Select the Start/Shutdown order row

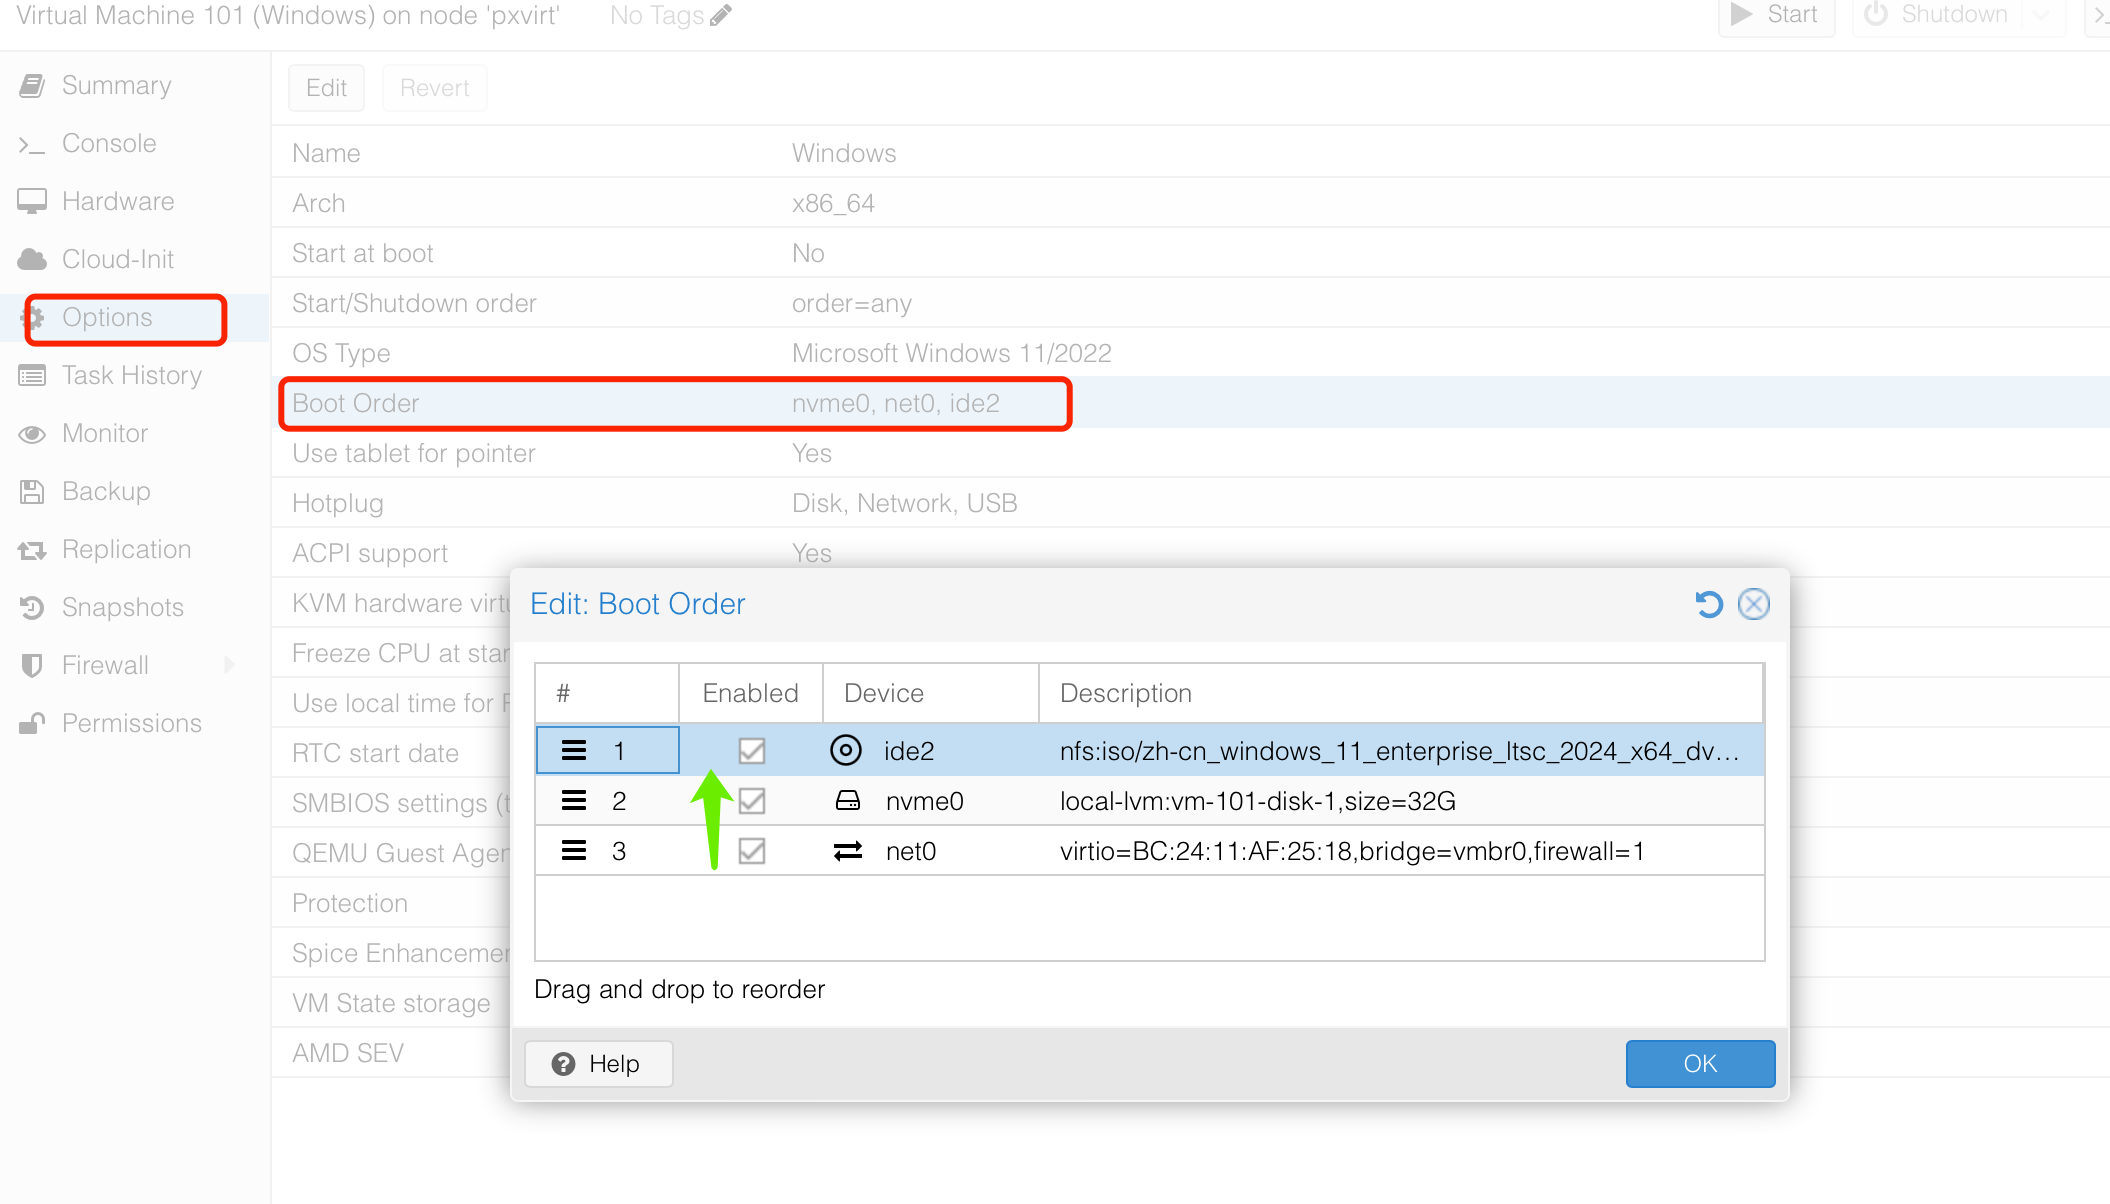(x=1190, y=303)
